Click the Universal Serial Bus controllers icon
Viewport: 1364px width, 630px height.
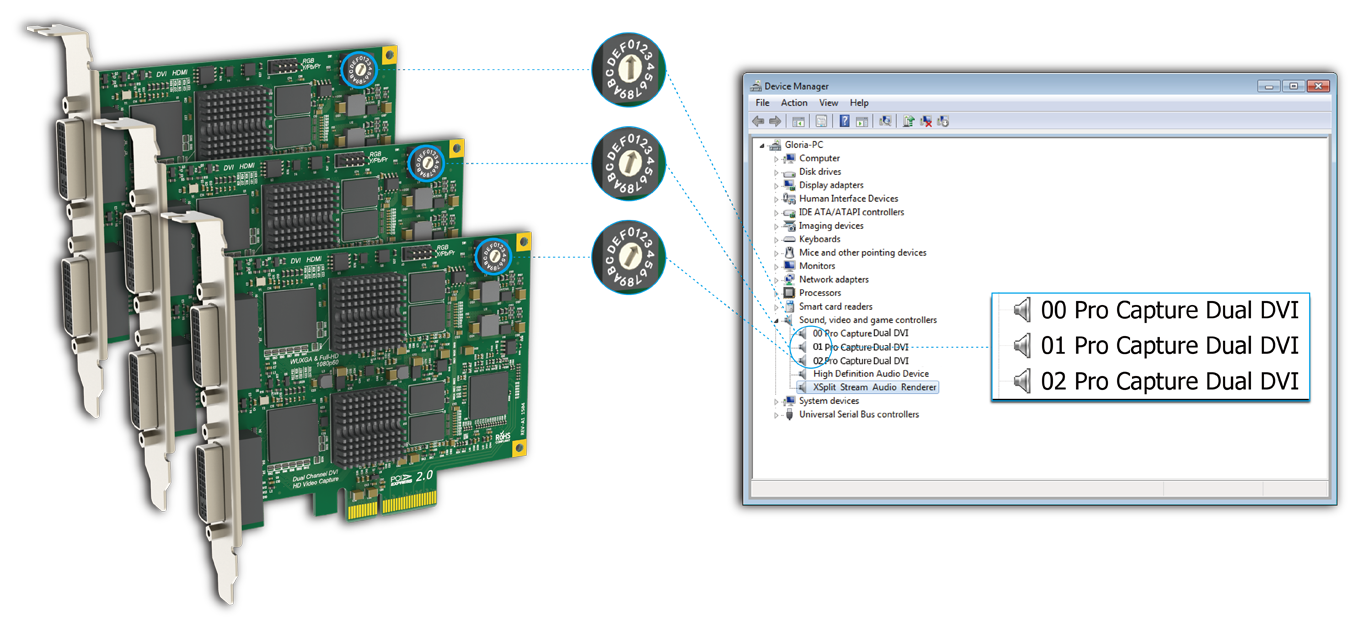790,415
